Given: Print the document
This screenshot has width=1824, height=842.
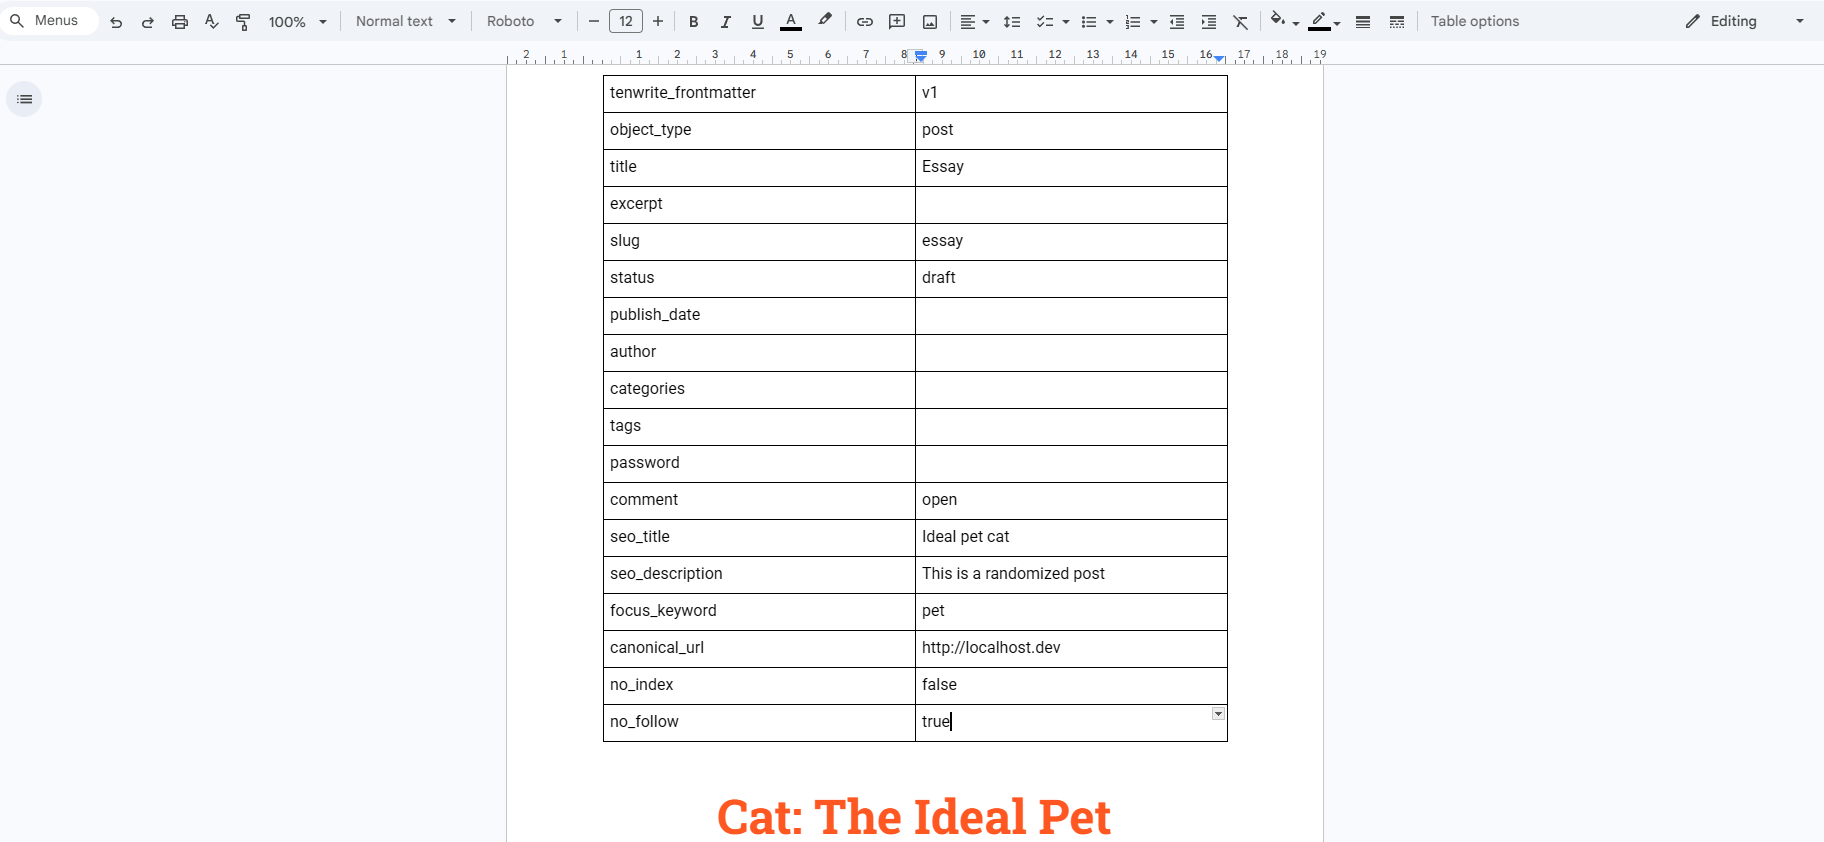Looking at the screenshot, I should pyautogui.click(x=180, y=21).
